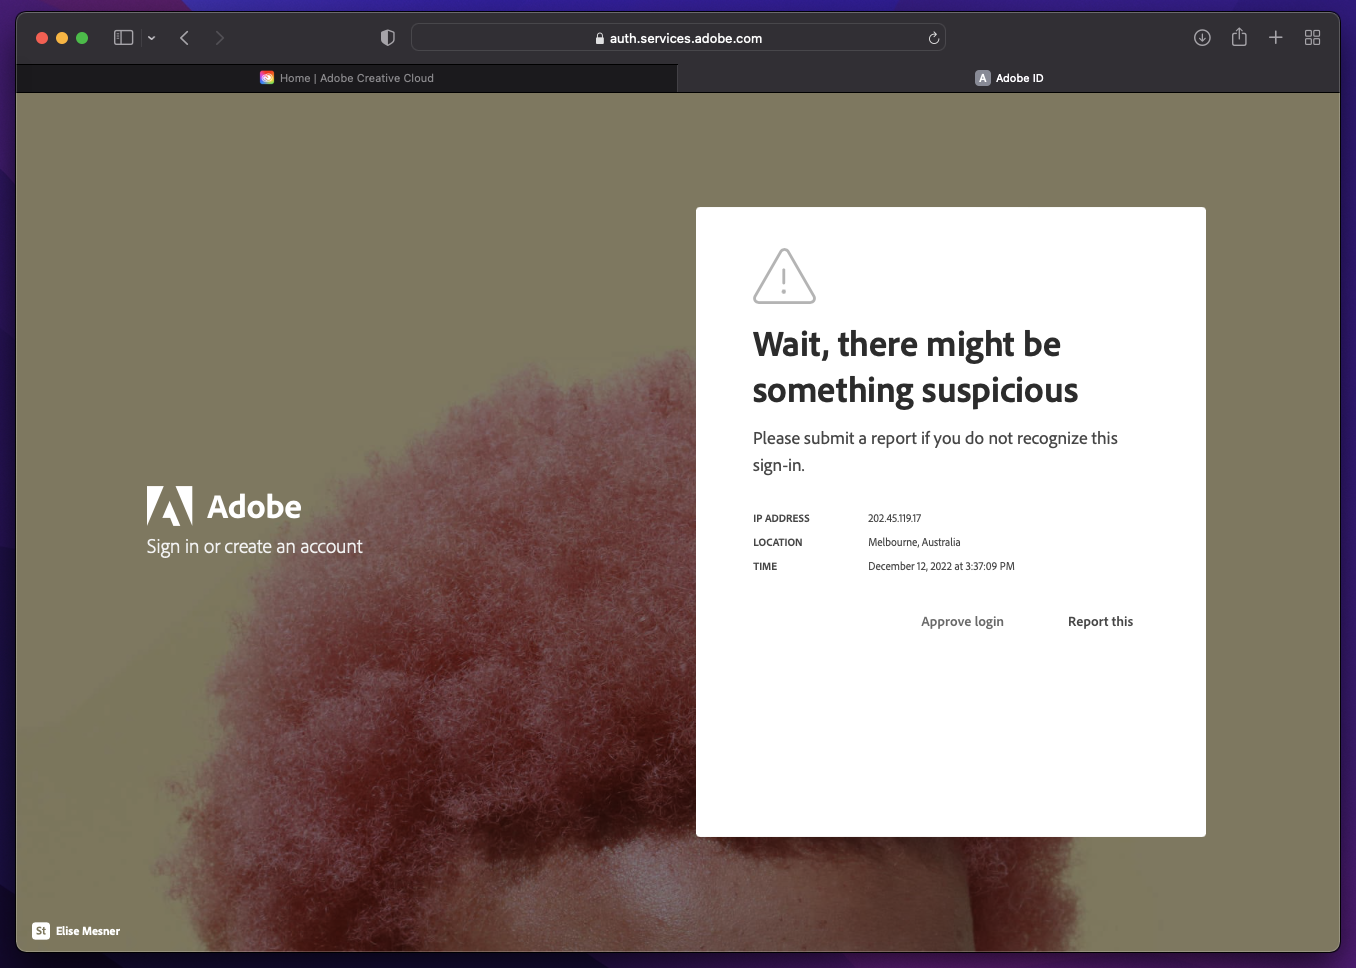Reload the page with the refresh icon
Viewport: 1356px width, 968px height.
click(933, 38)
